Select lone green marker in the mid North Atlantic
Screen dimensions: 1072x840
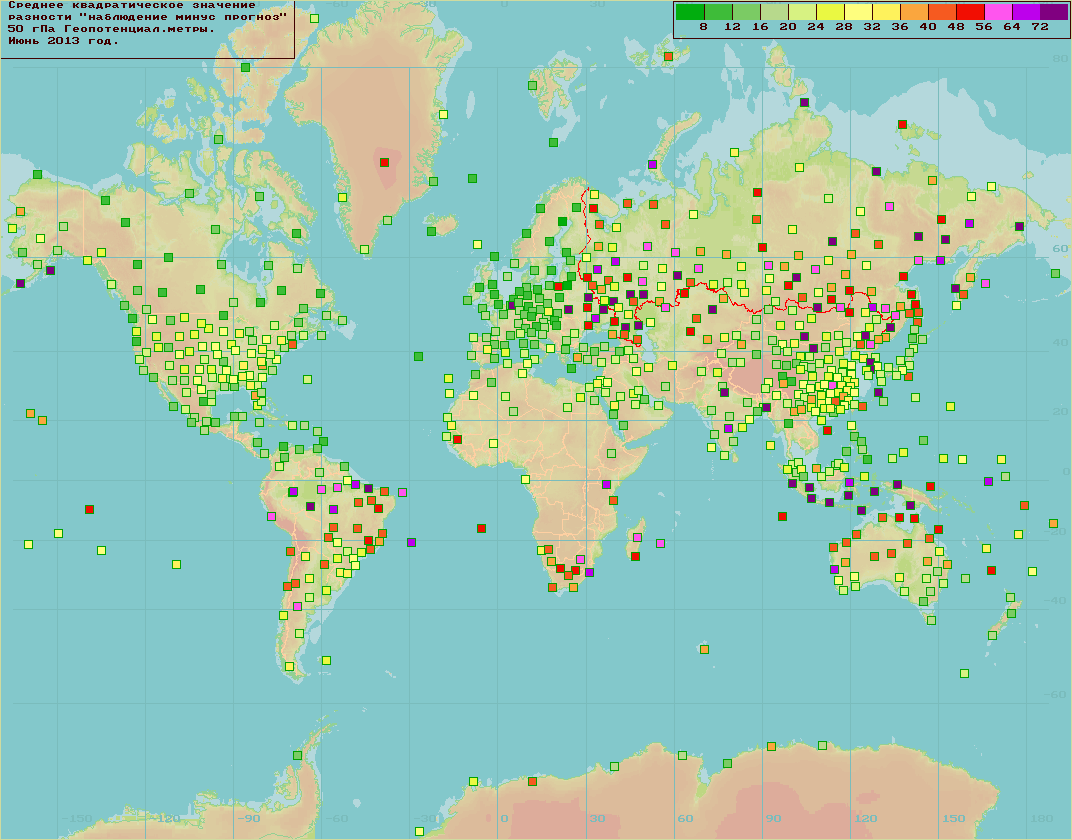point(418,356)
